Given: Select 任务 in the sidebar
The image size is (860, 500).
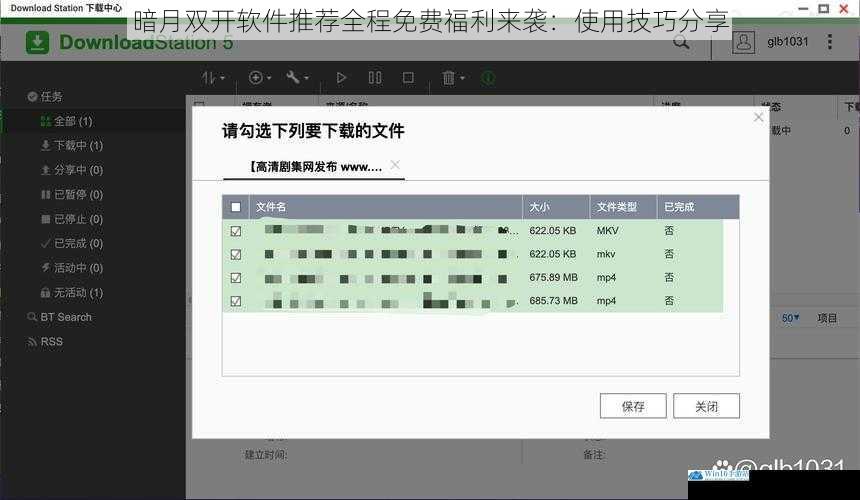Looking at the screenshot, I should click(45, 96).
